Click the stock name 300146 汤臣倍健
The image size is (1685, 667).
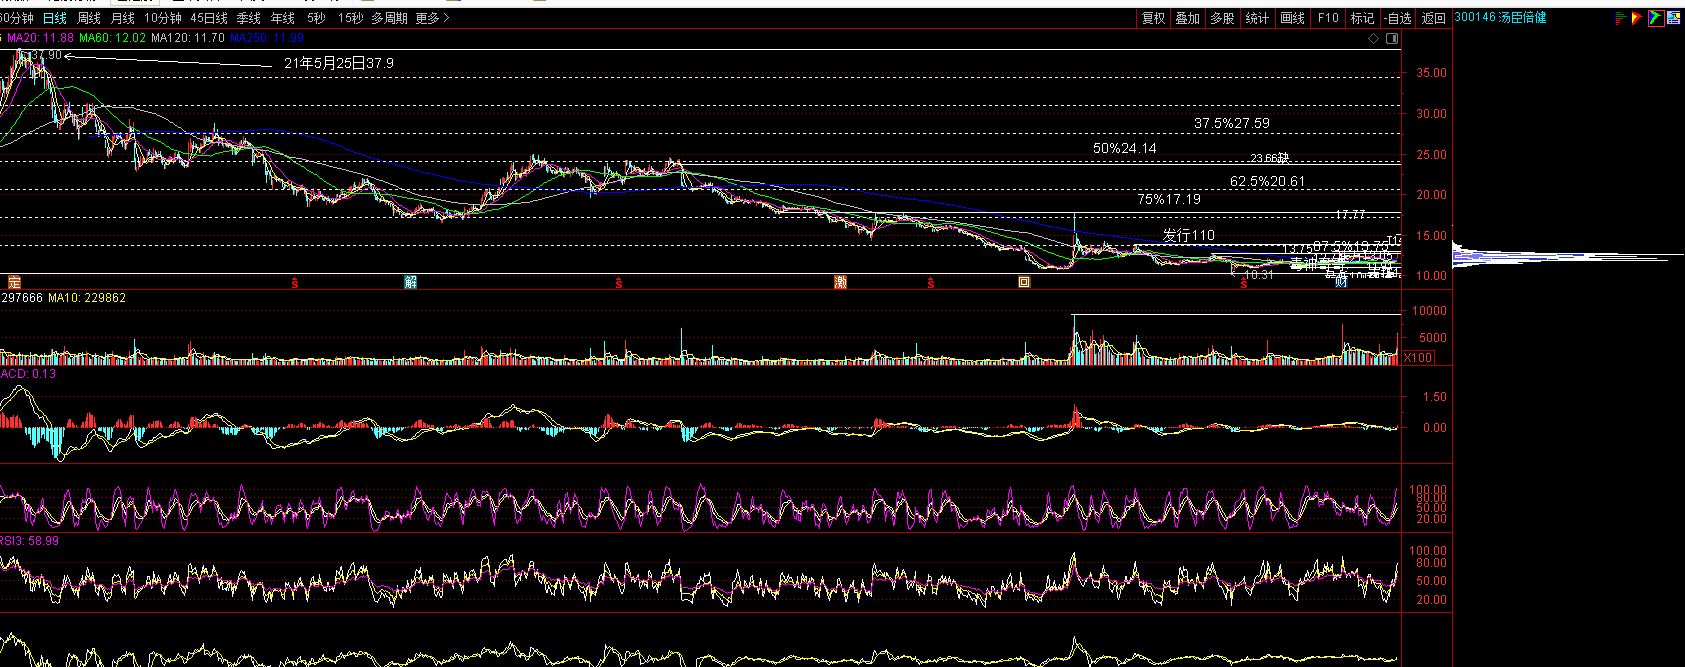pos(1500,17)
